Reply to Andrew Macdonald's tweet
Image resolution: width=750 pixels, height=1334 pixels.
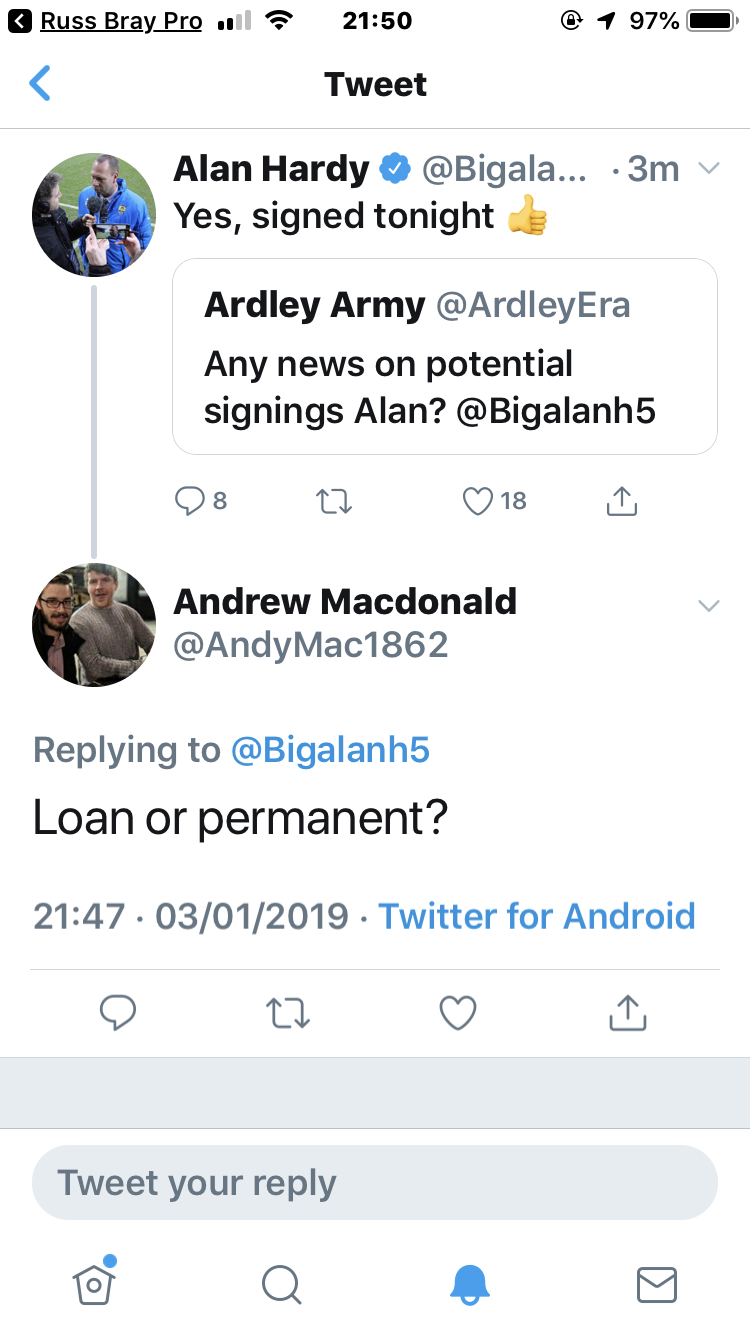(118, 1013)
